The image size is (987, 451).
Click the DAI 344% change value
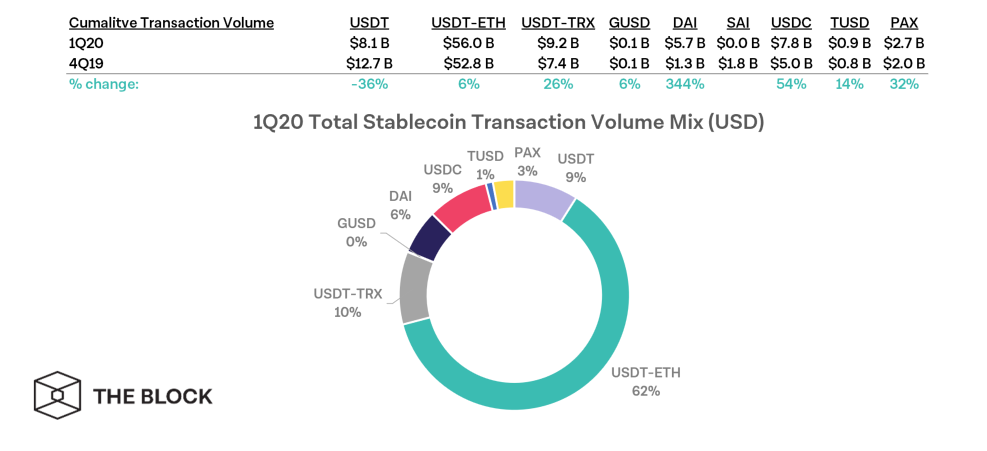coord(685,84)
